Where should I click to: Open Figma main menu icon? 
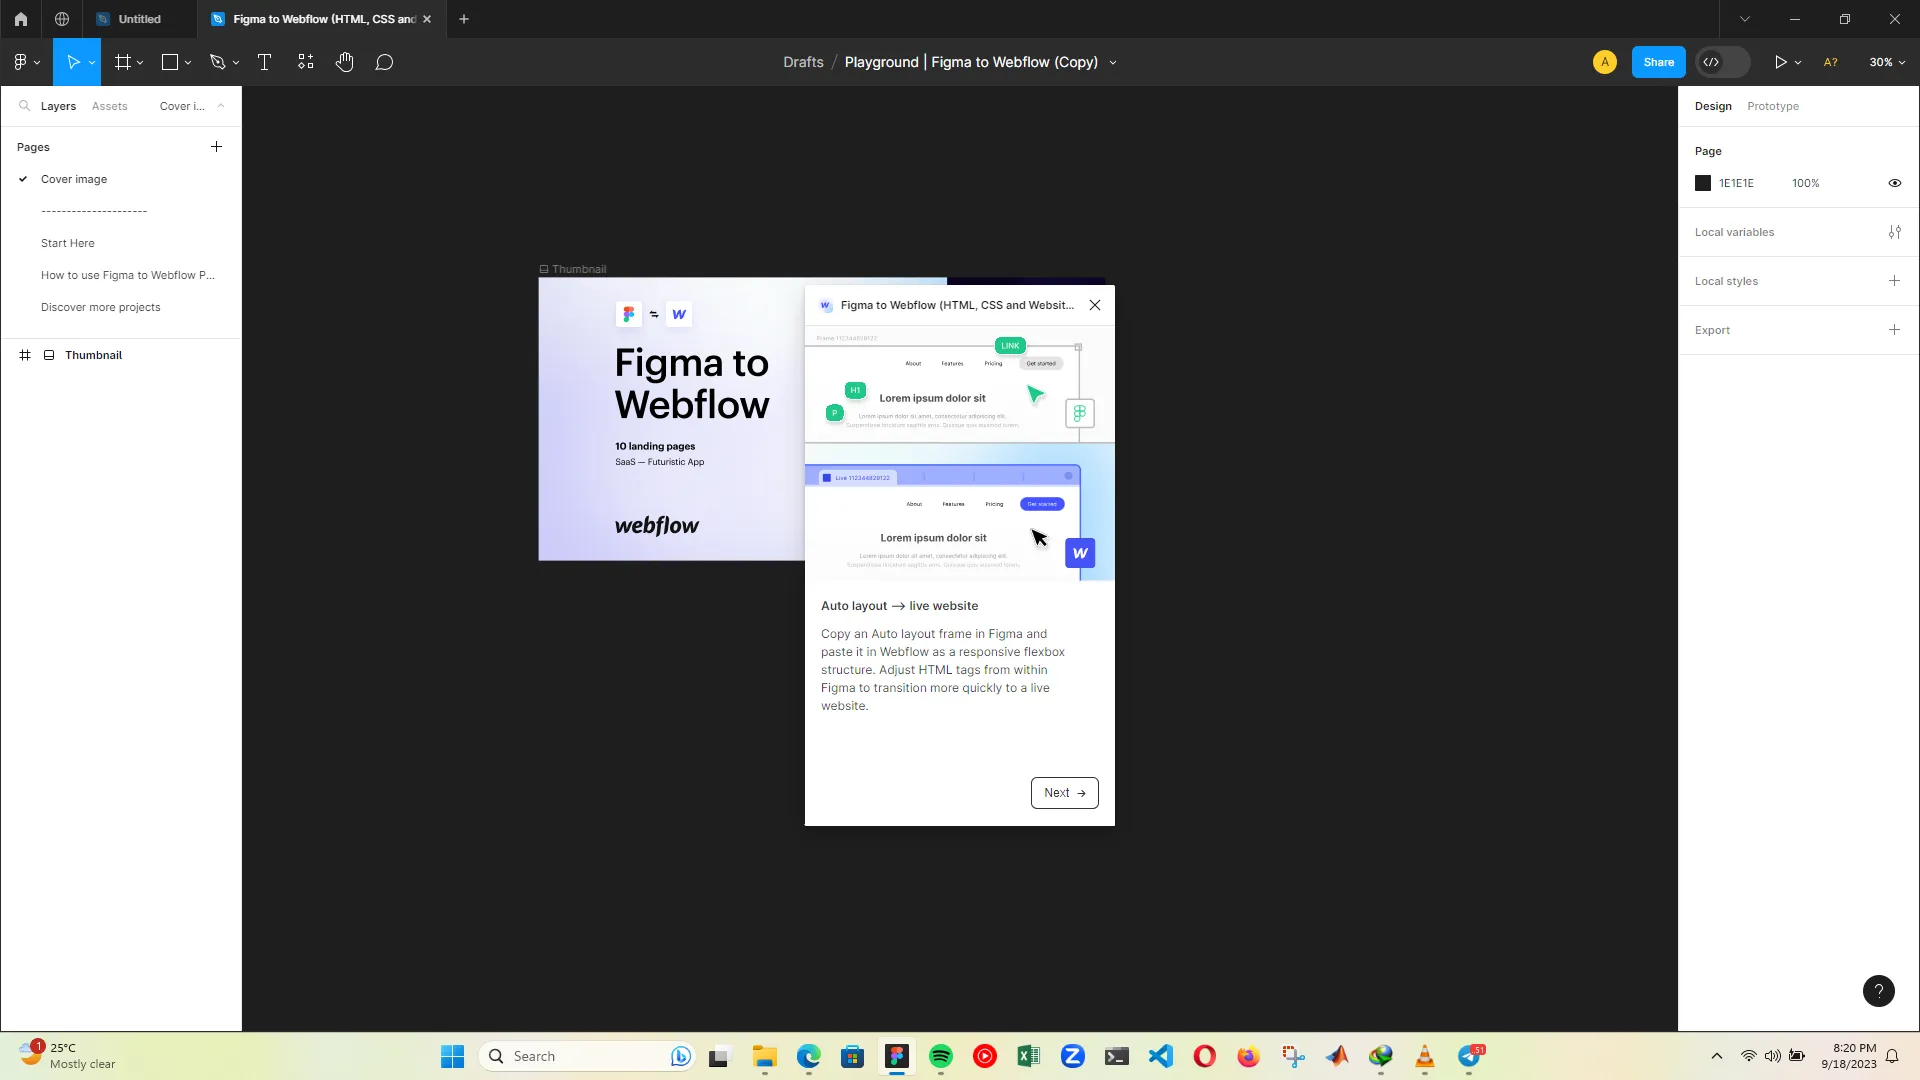tap(20, 62)
